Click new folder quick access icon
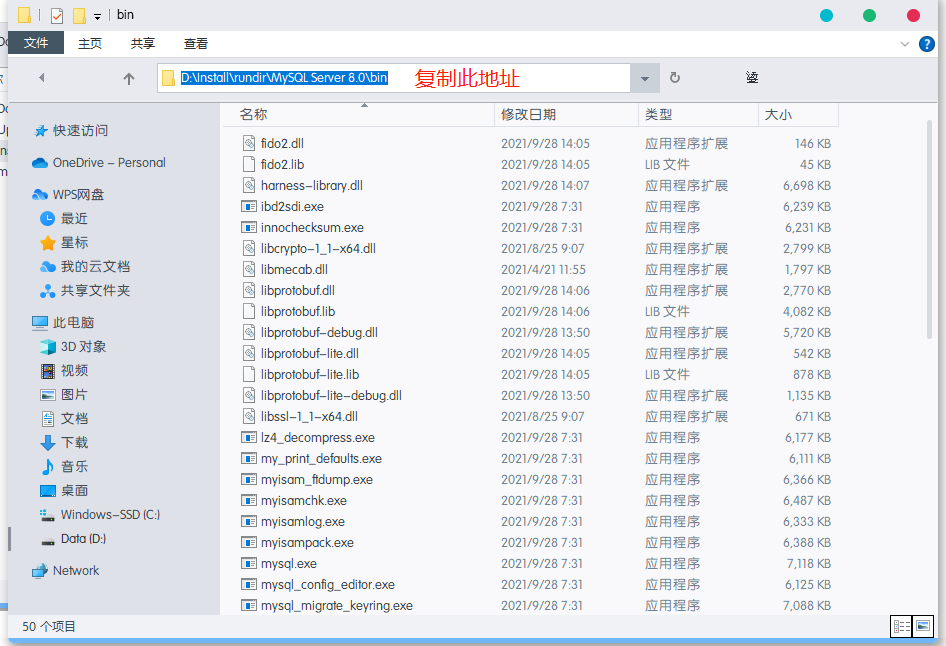This screenshot has height=646, width=946. click(x=79, y=15)
